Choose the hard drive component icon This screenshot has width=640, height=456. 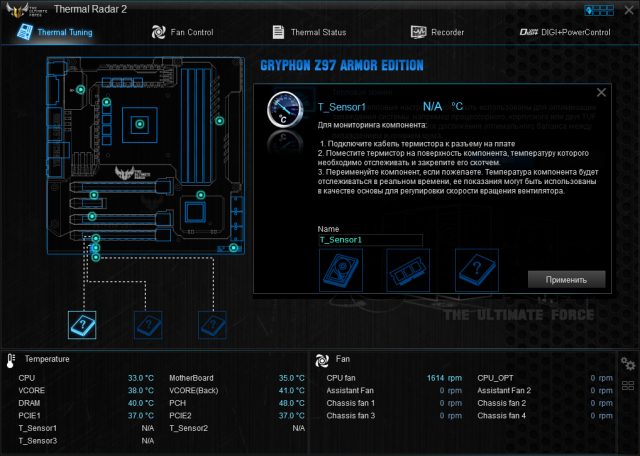[341, 270]
